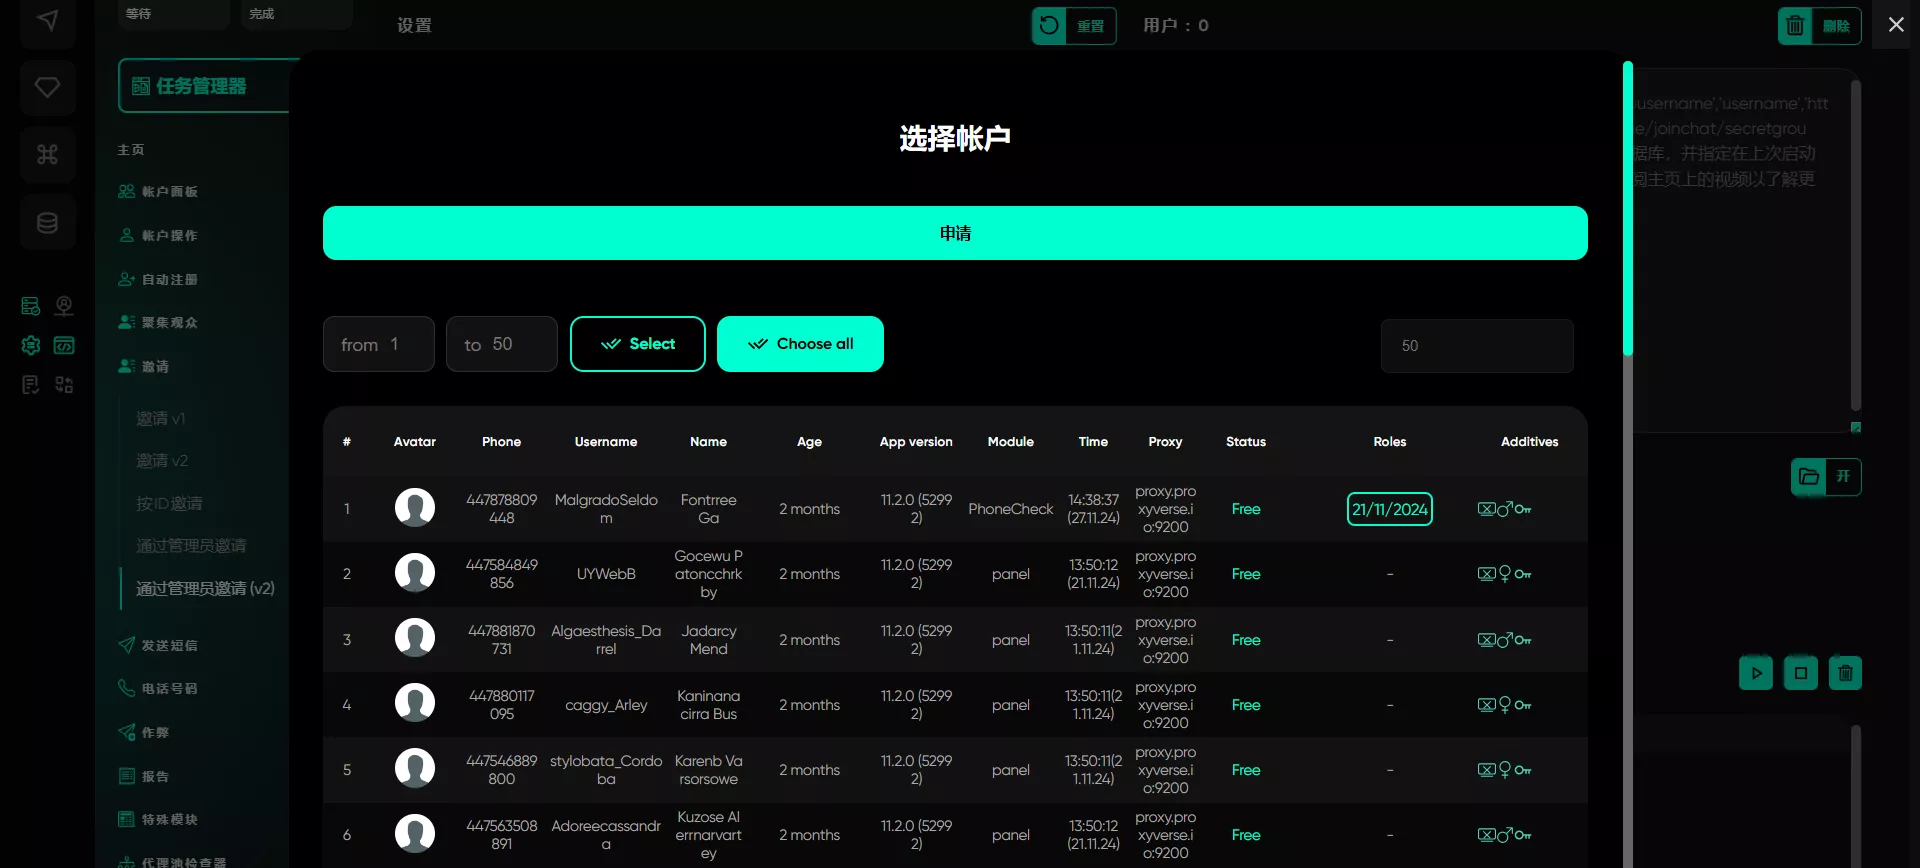
Task: Open the database icon in the left rail
Action: [47, 222]
